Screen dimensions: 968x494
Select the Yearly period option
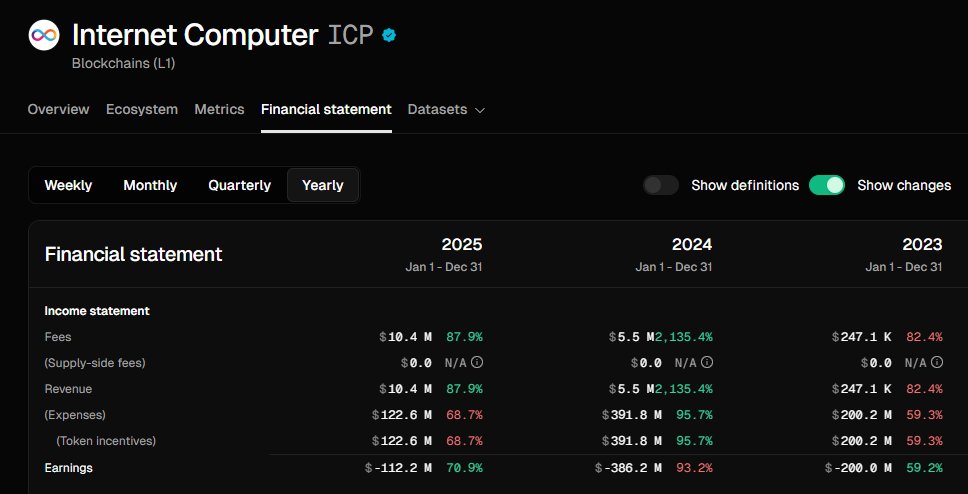click(x=322, y=185)
